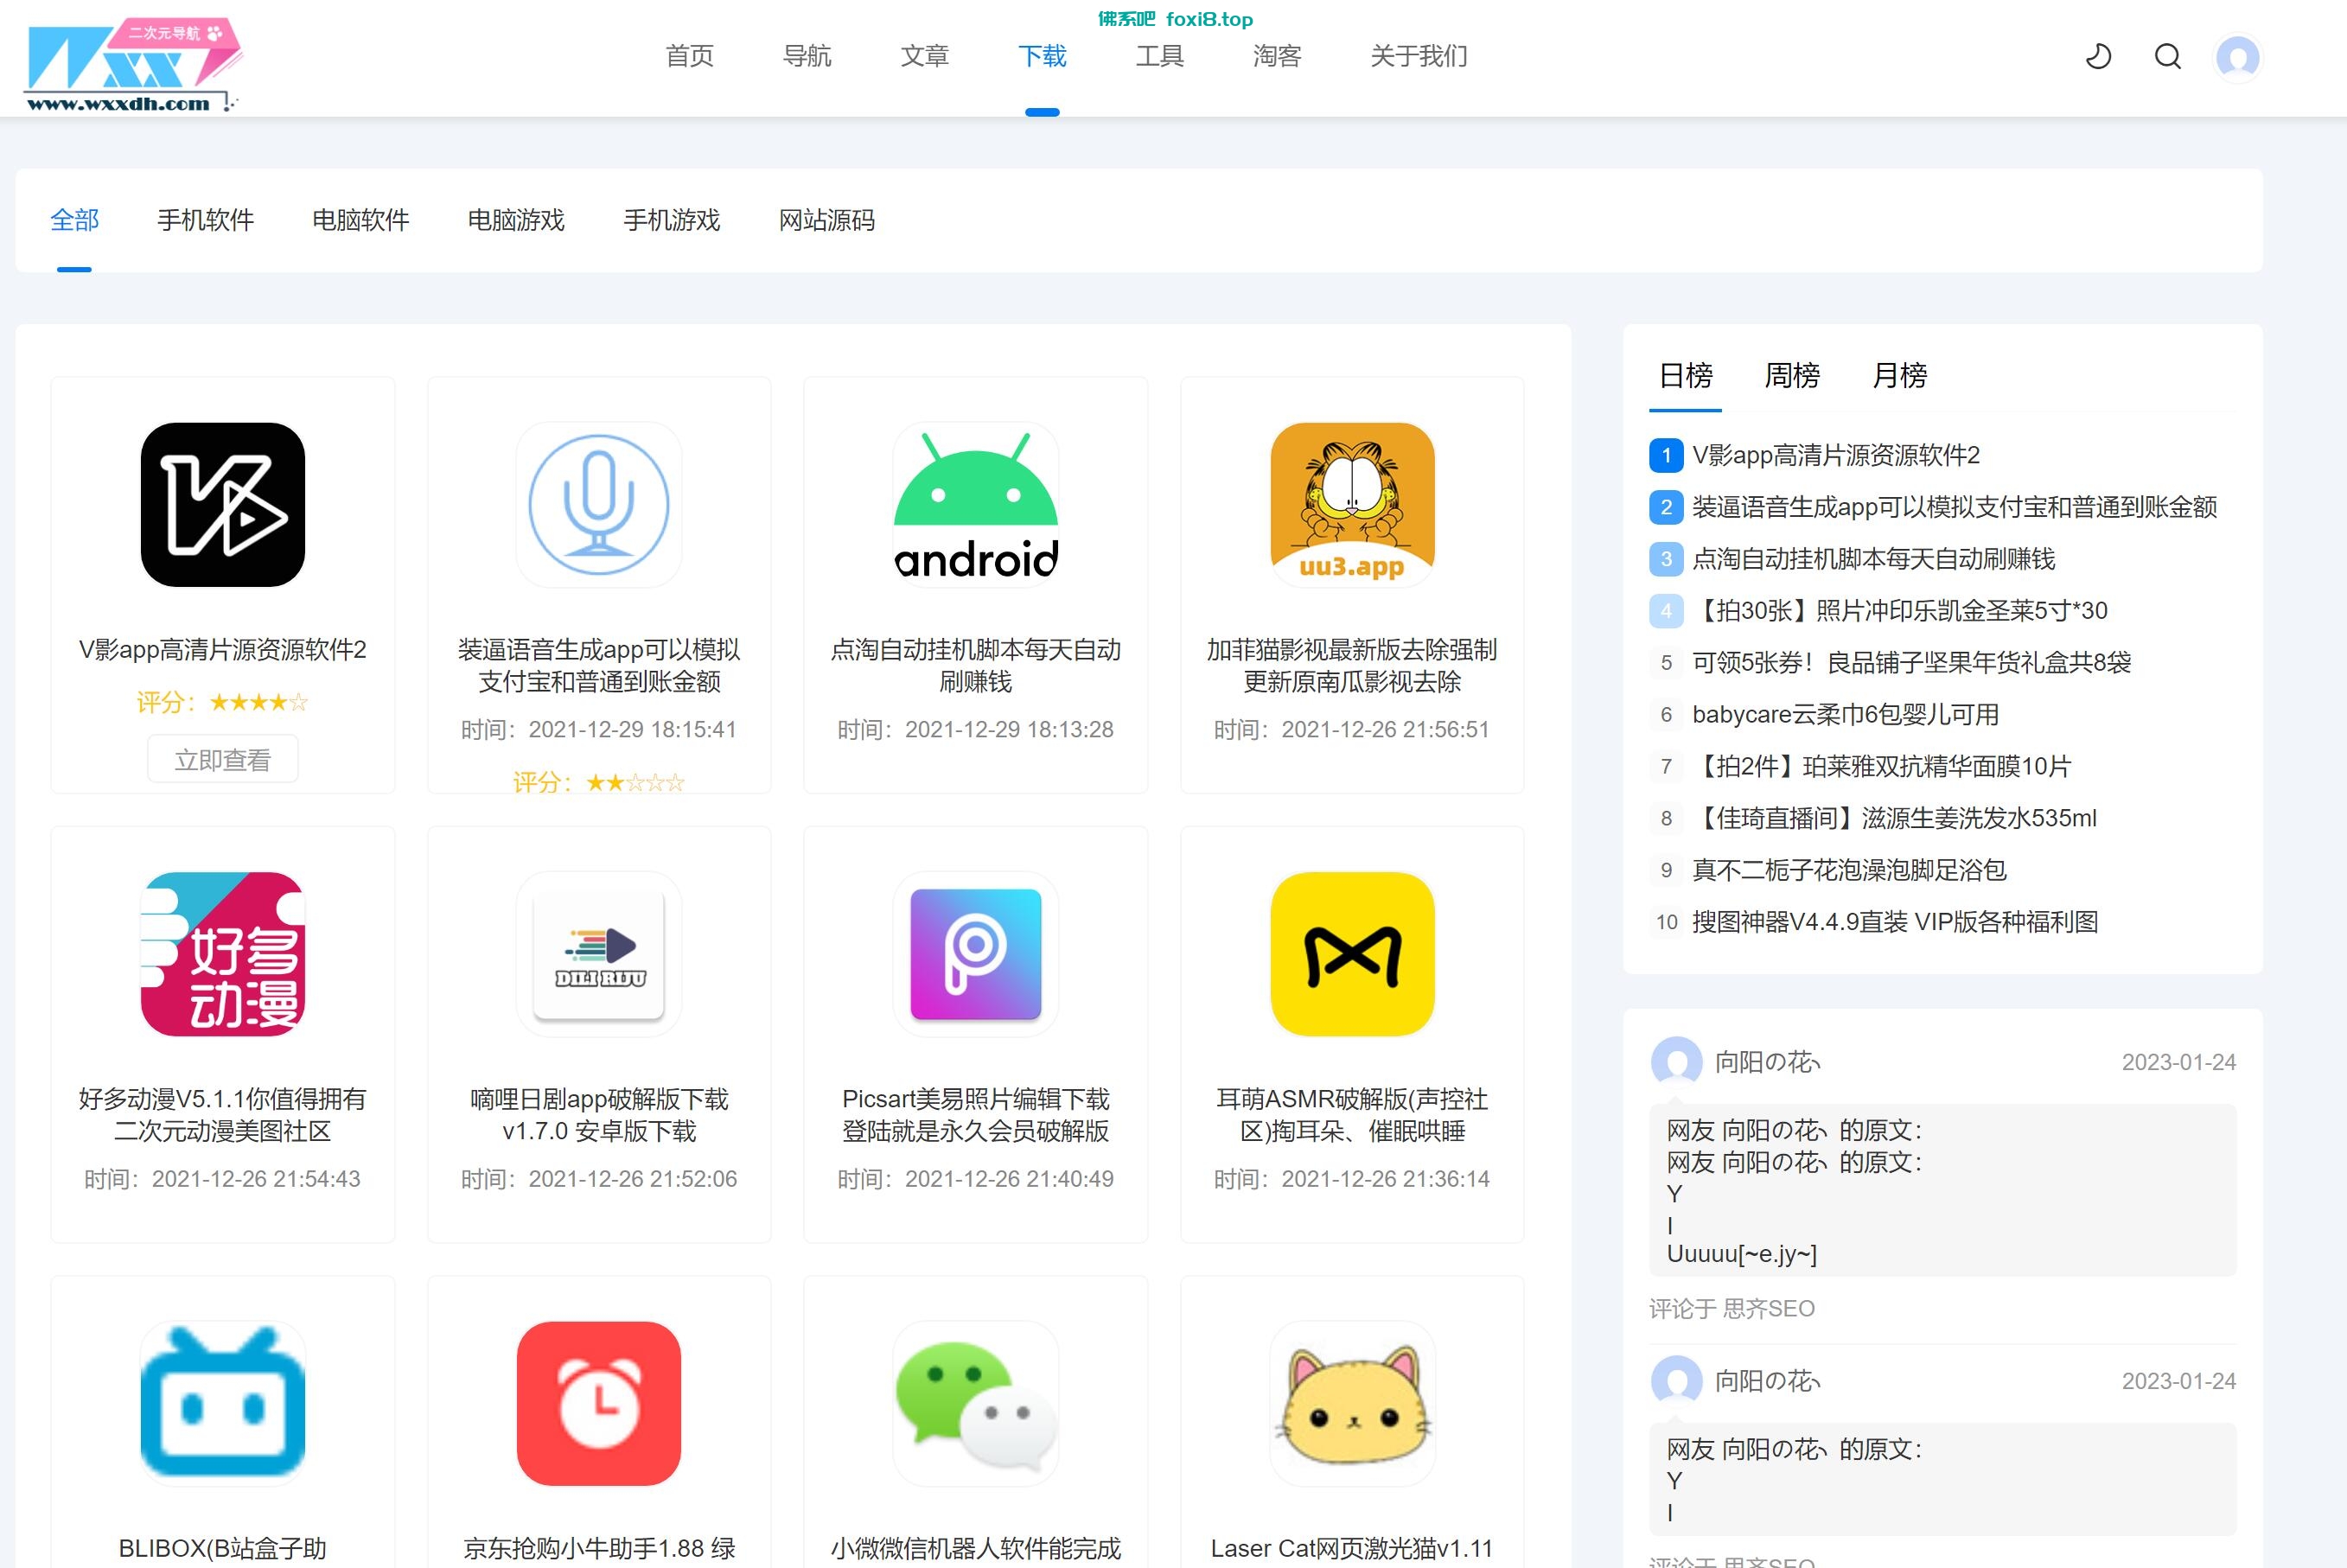The height and width of the screenshot is (1568, 2347).
Task: Open the yellow 耳萌 ASMR icon
Action: (1352, 954)
